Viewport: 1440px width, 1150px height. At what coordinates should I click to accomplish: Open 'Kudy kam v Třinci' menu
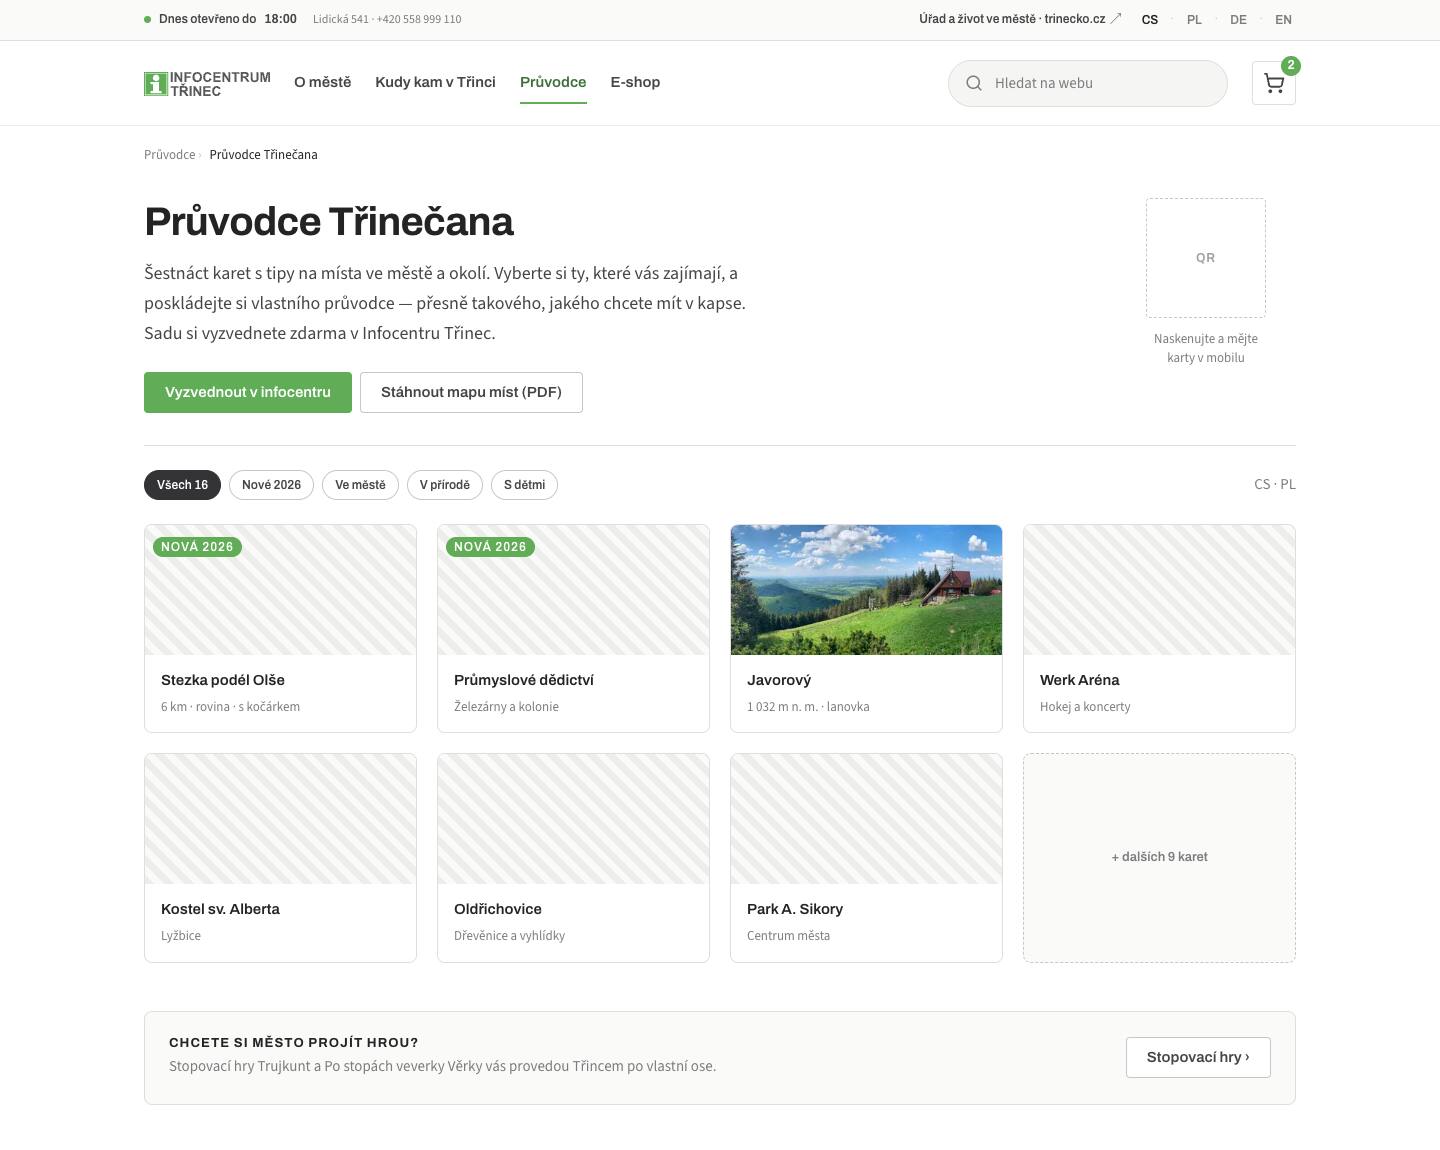click(435, 82)
